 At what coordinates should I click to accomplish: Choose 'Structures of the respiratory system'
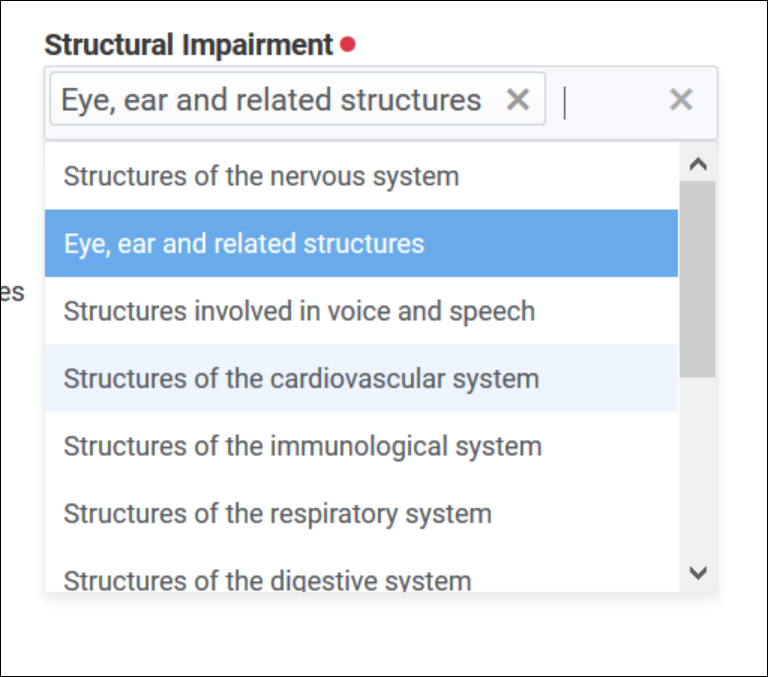(x=277, y=514)
